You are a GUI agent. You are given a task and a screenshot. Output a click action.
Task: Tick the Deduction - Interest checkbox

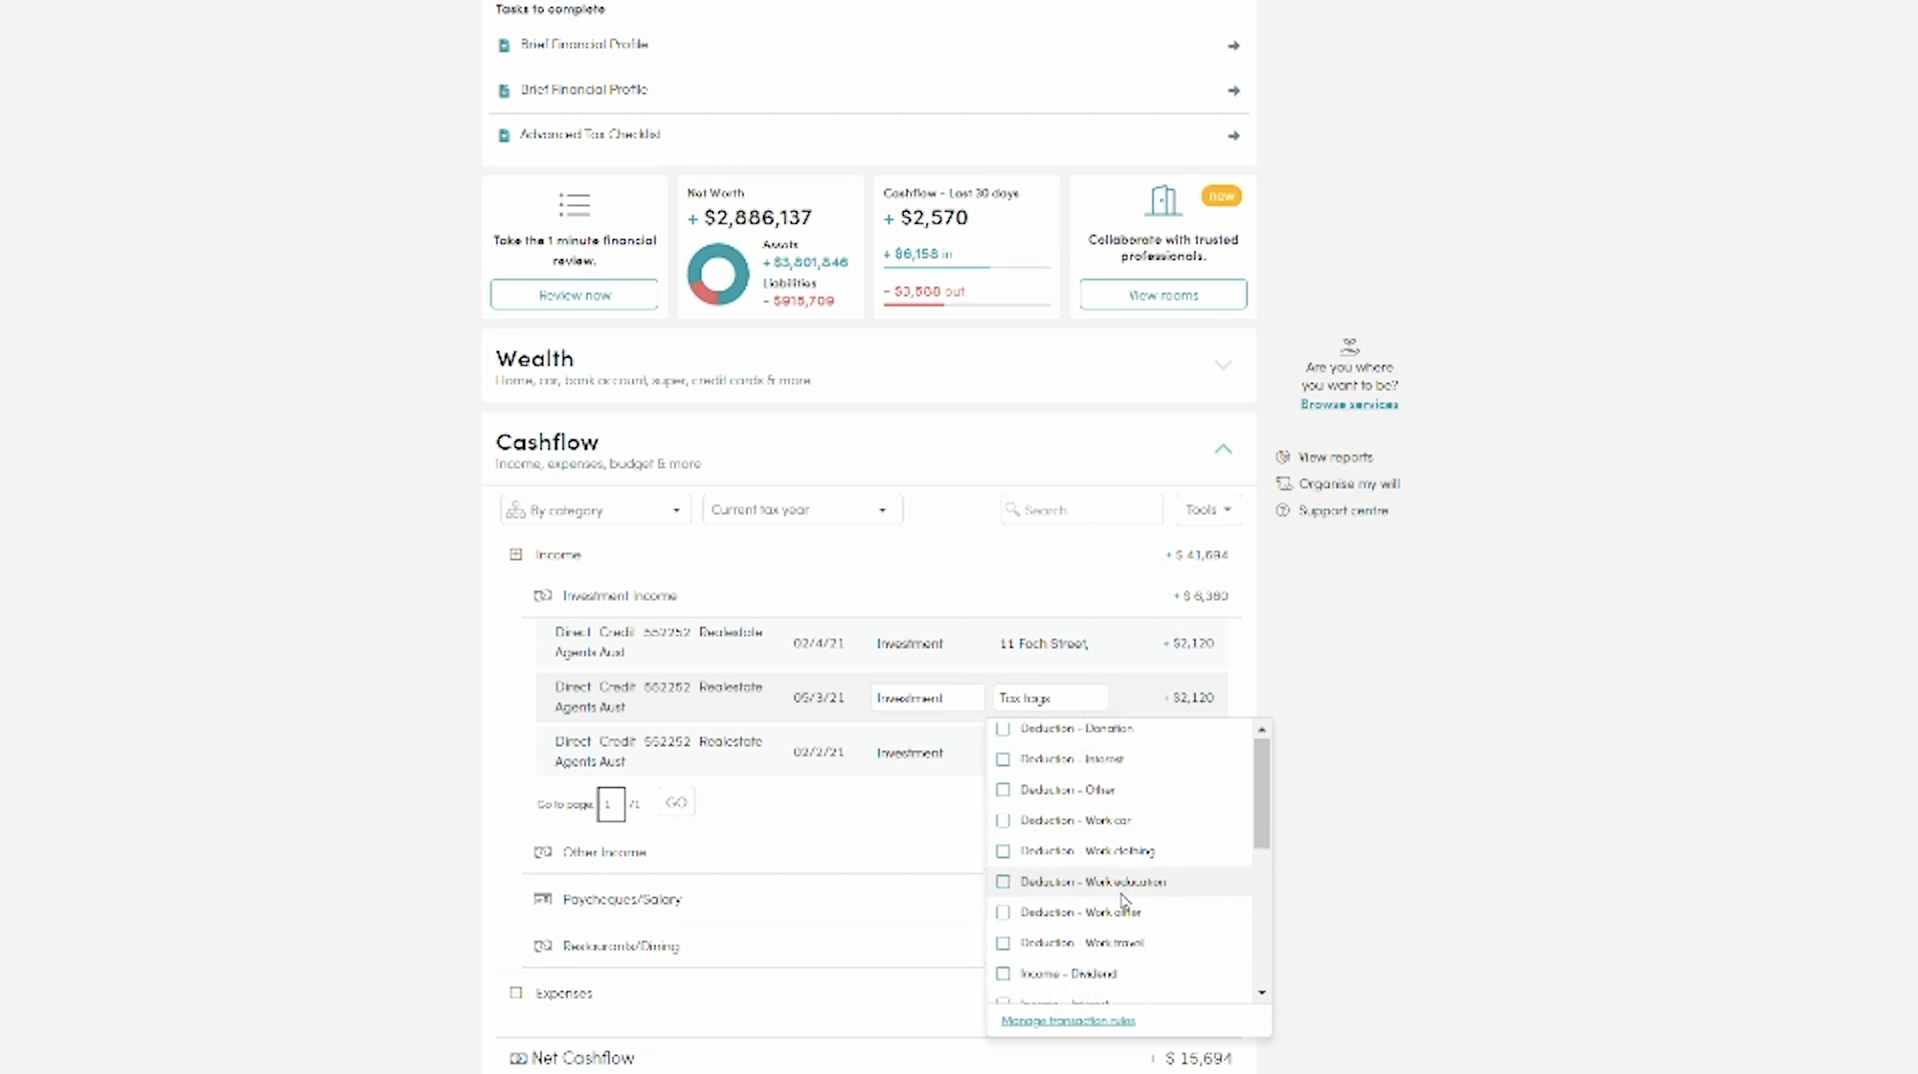[x=1003, y=760]
